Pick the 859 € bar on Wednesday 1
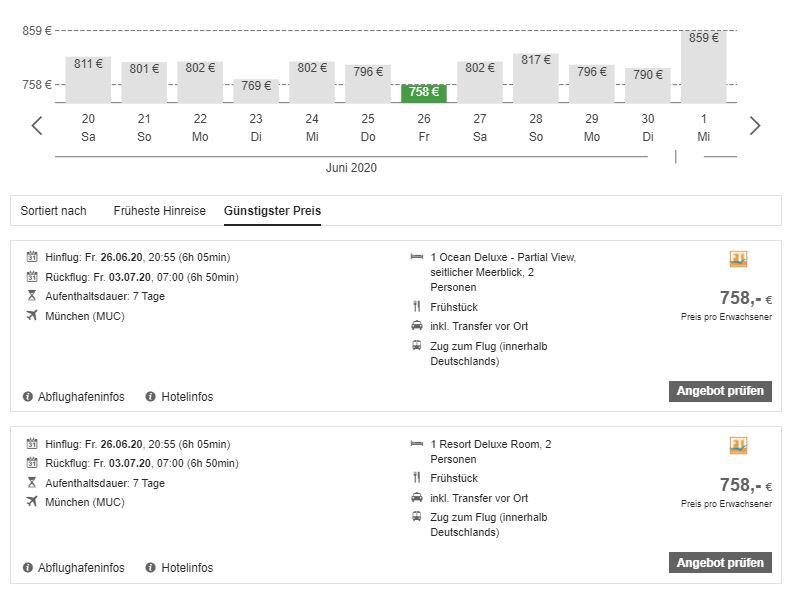This screenshot has width=793, height=593. coord(704,66)
